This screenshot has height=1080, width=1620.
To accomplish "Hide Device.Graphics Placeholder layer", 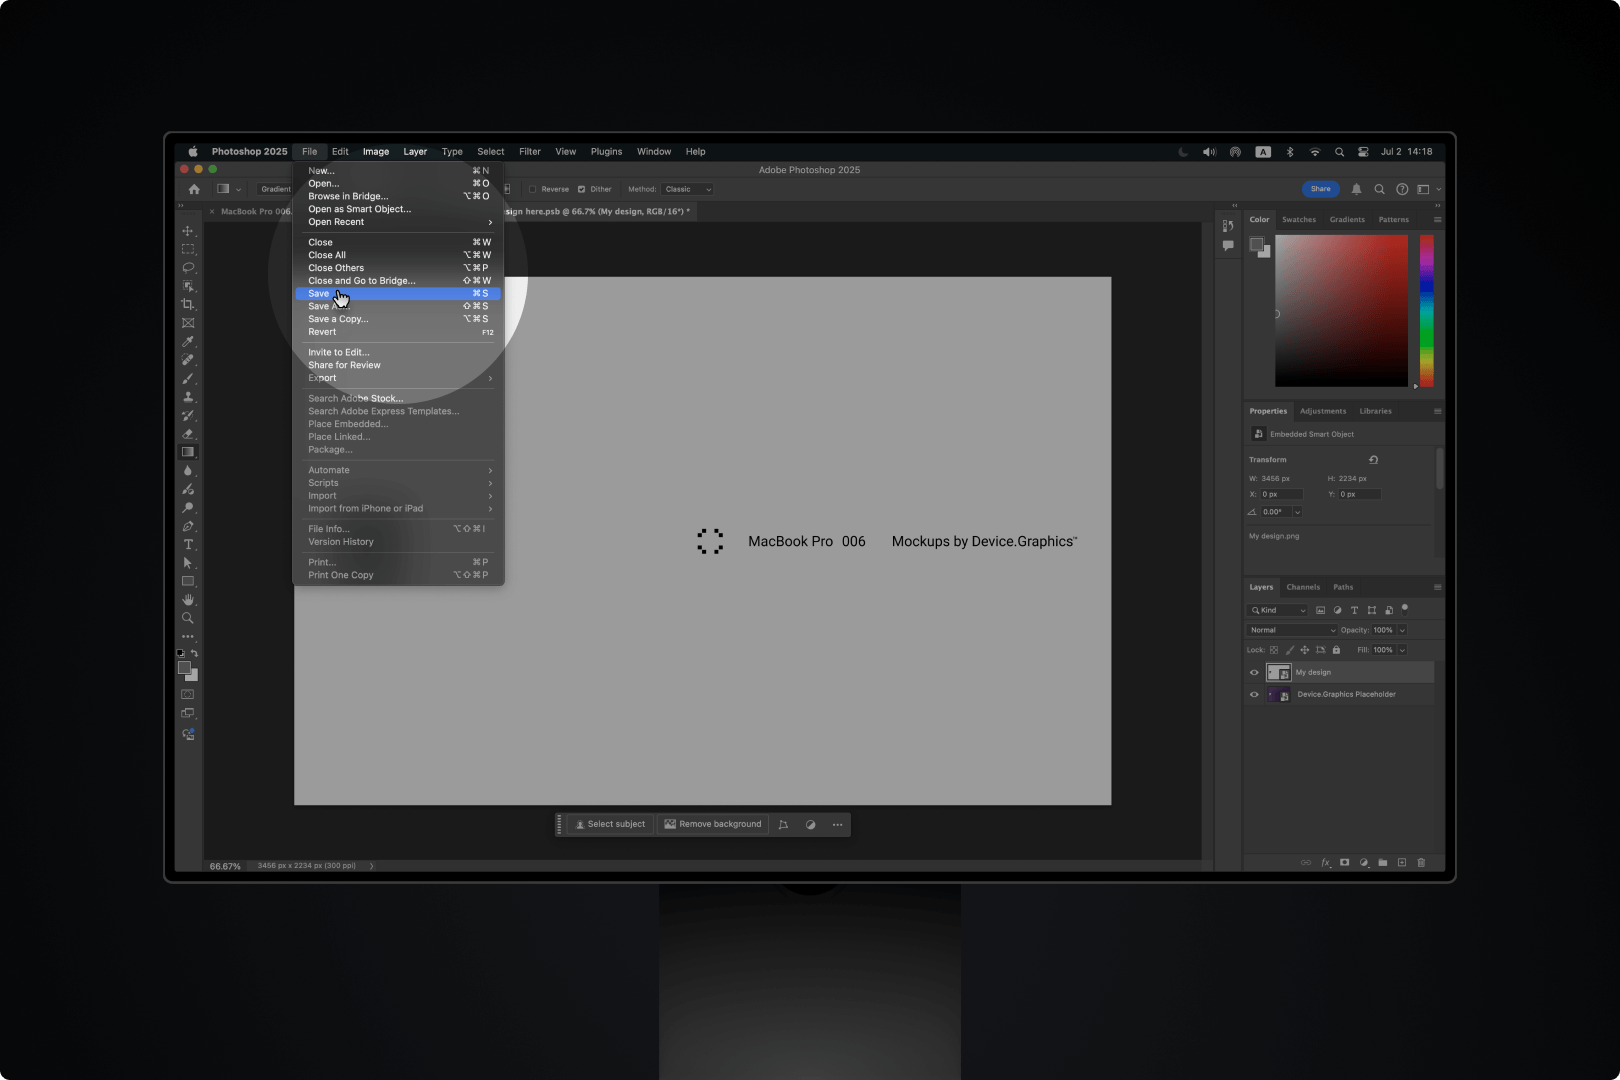I will 1254,694.
